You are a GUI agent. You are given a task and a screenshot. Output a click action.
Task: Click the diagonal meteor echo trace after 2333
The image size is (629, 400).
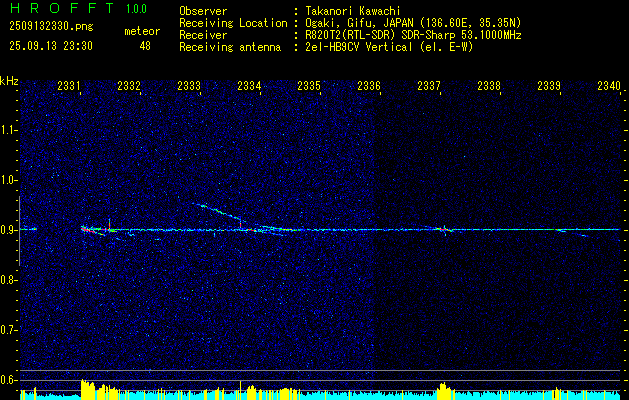tap(219, 213)
